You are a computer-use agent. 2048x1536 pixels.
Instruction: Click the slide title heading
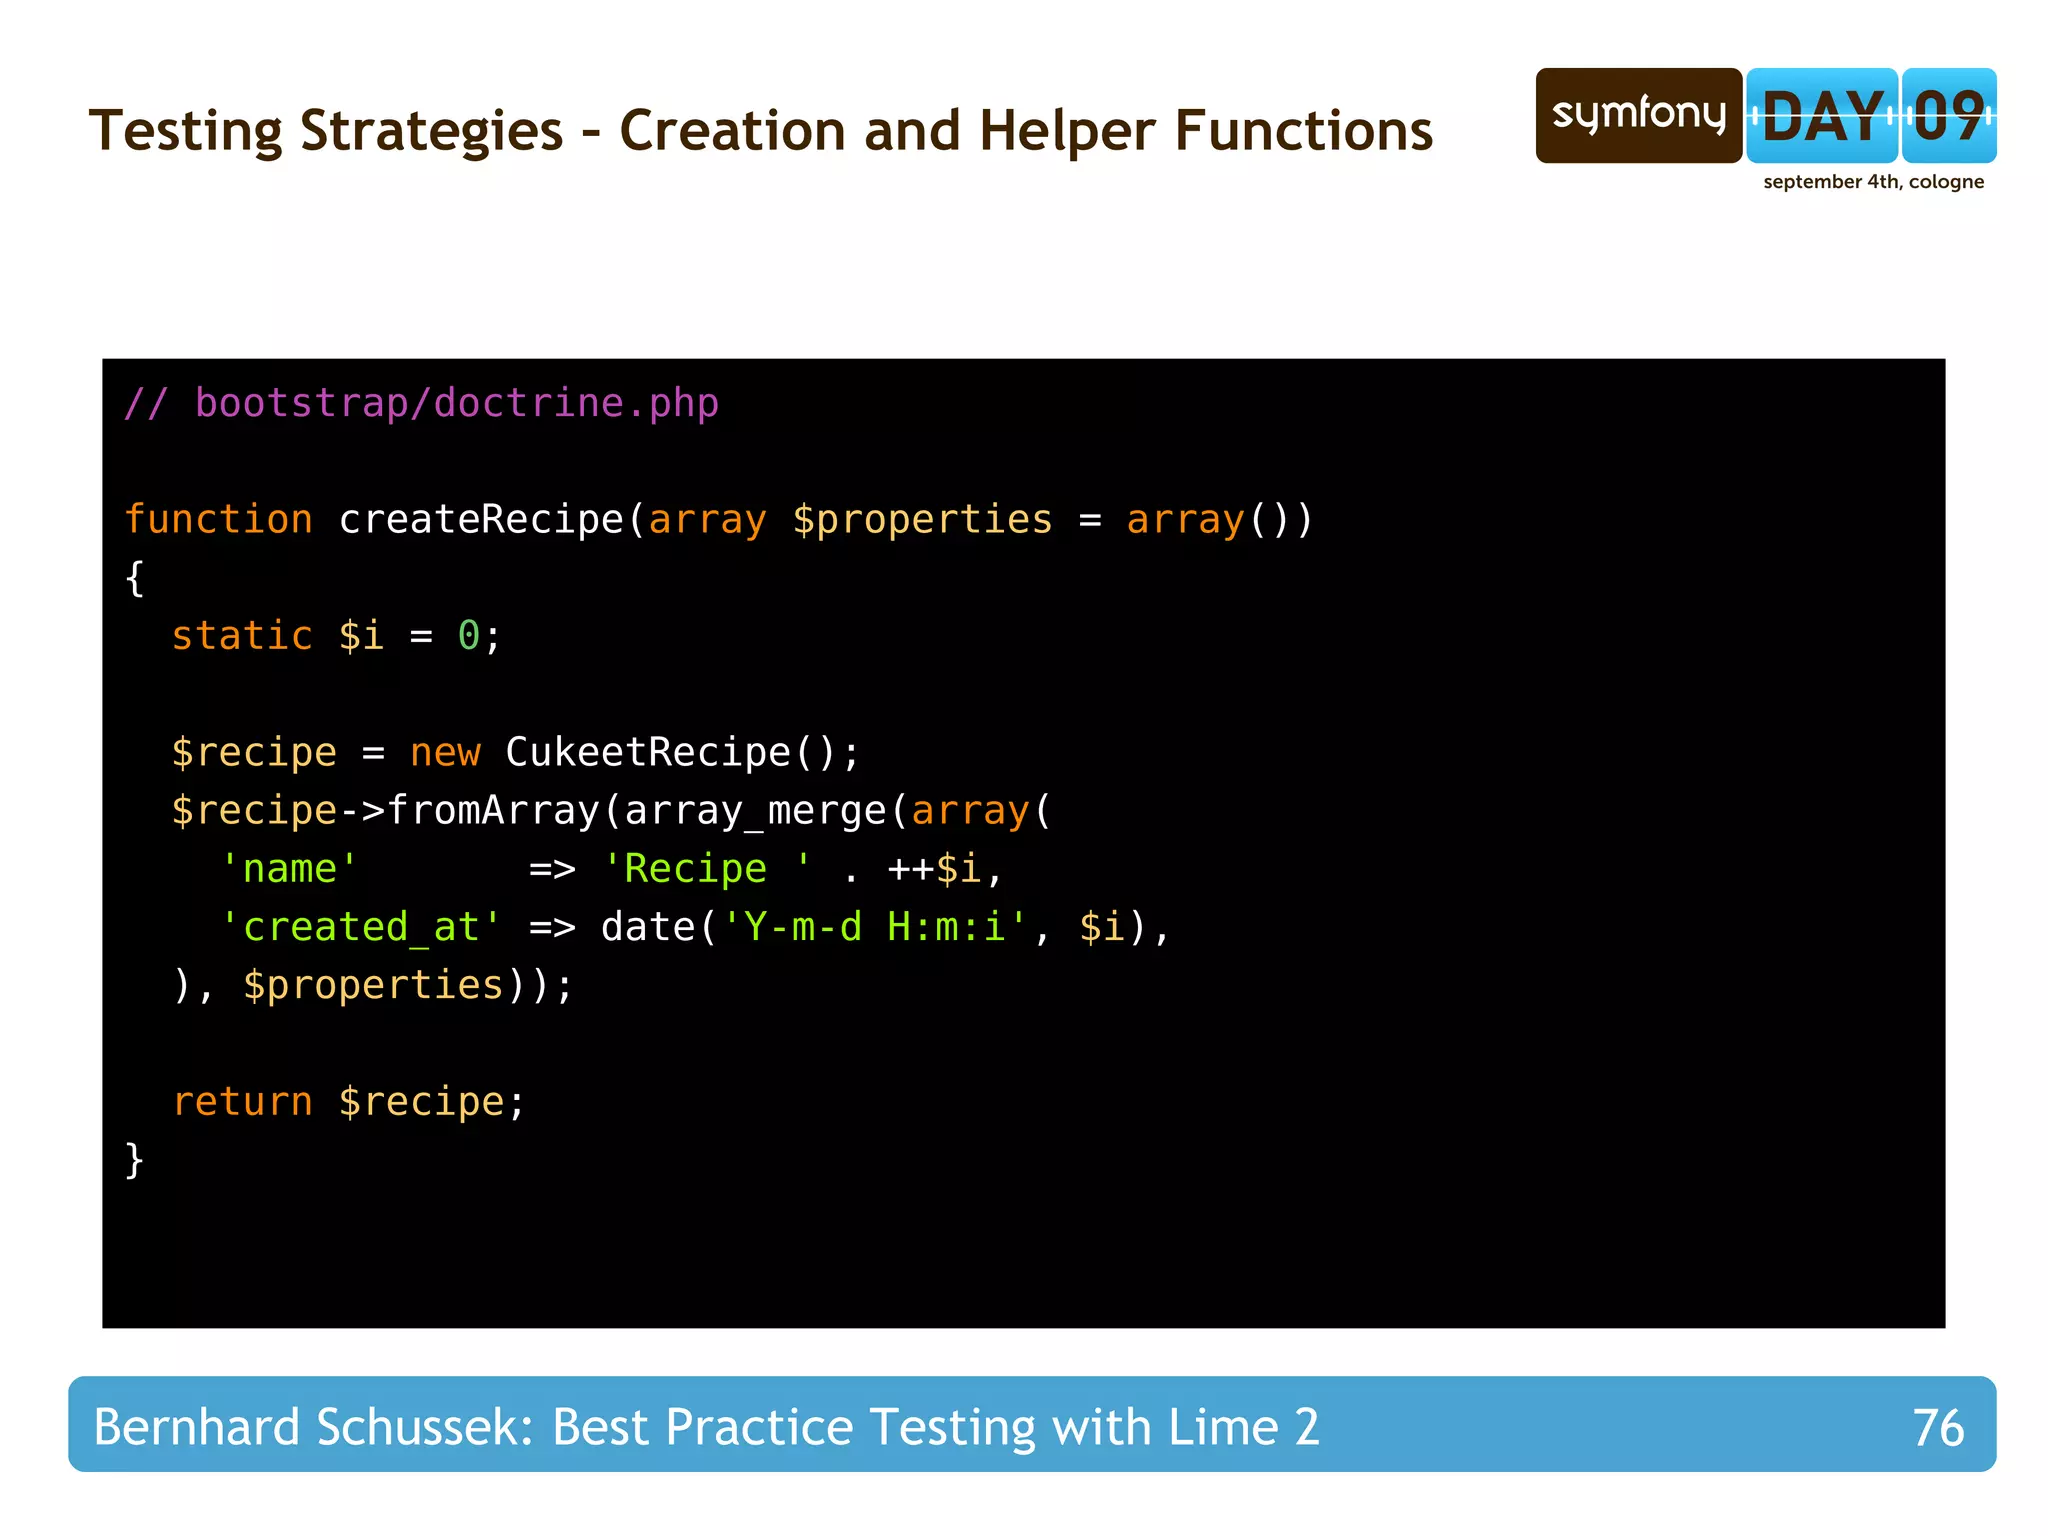[x=760, y=131]
